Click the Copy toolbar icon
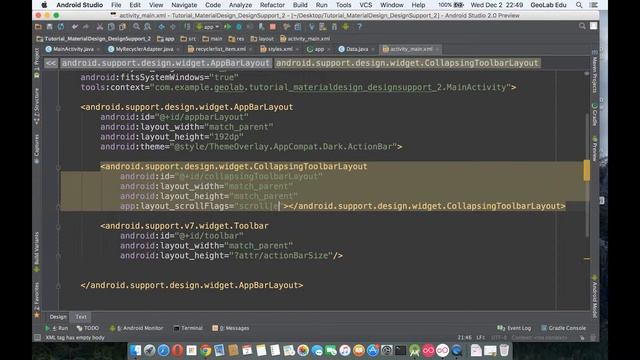Viewport: 640px width, 360px height. [111, 27]
